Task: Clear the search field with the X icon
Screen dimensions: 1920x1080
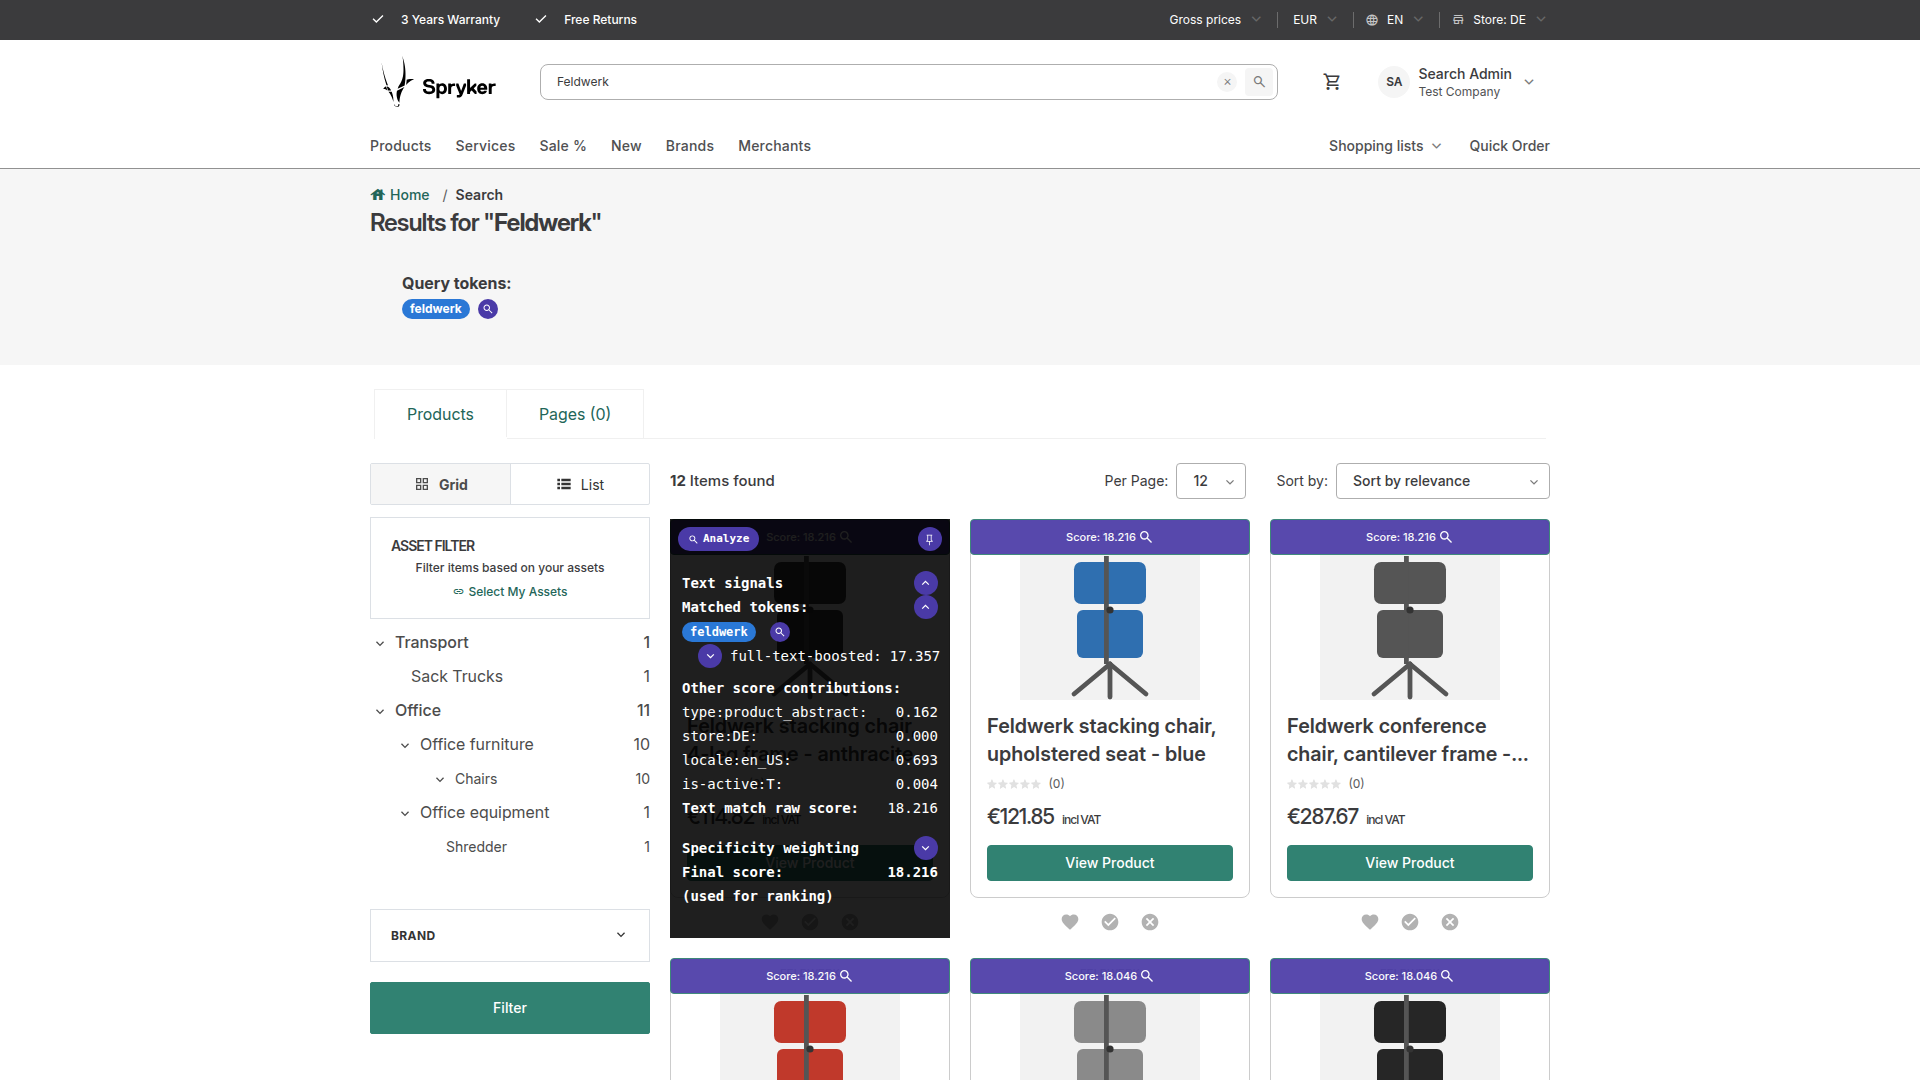Action: tap(1227, 82)
